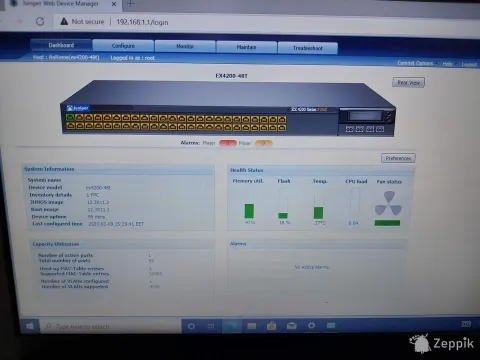The width and height of the screenshot is (480, 360).
Task: Click the taskbar search box
Action: (111, 326)
